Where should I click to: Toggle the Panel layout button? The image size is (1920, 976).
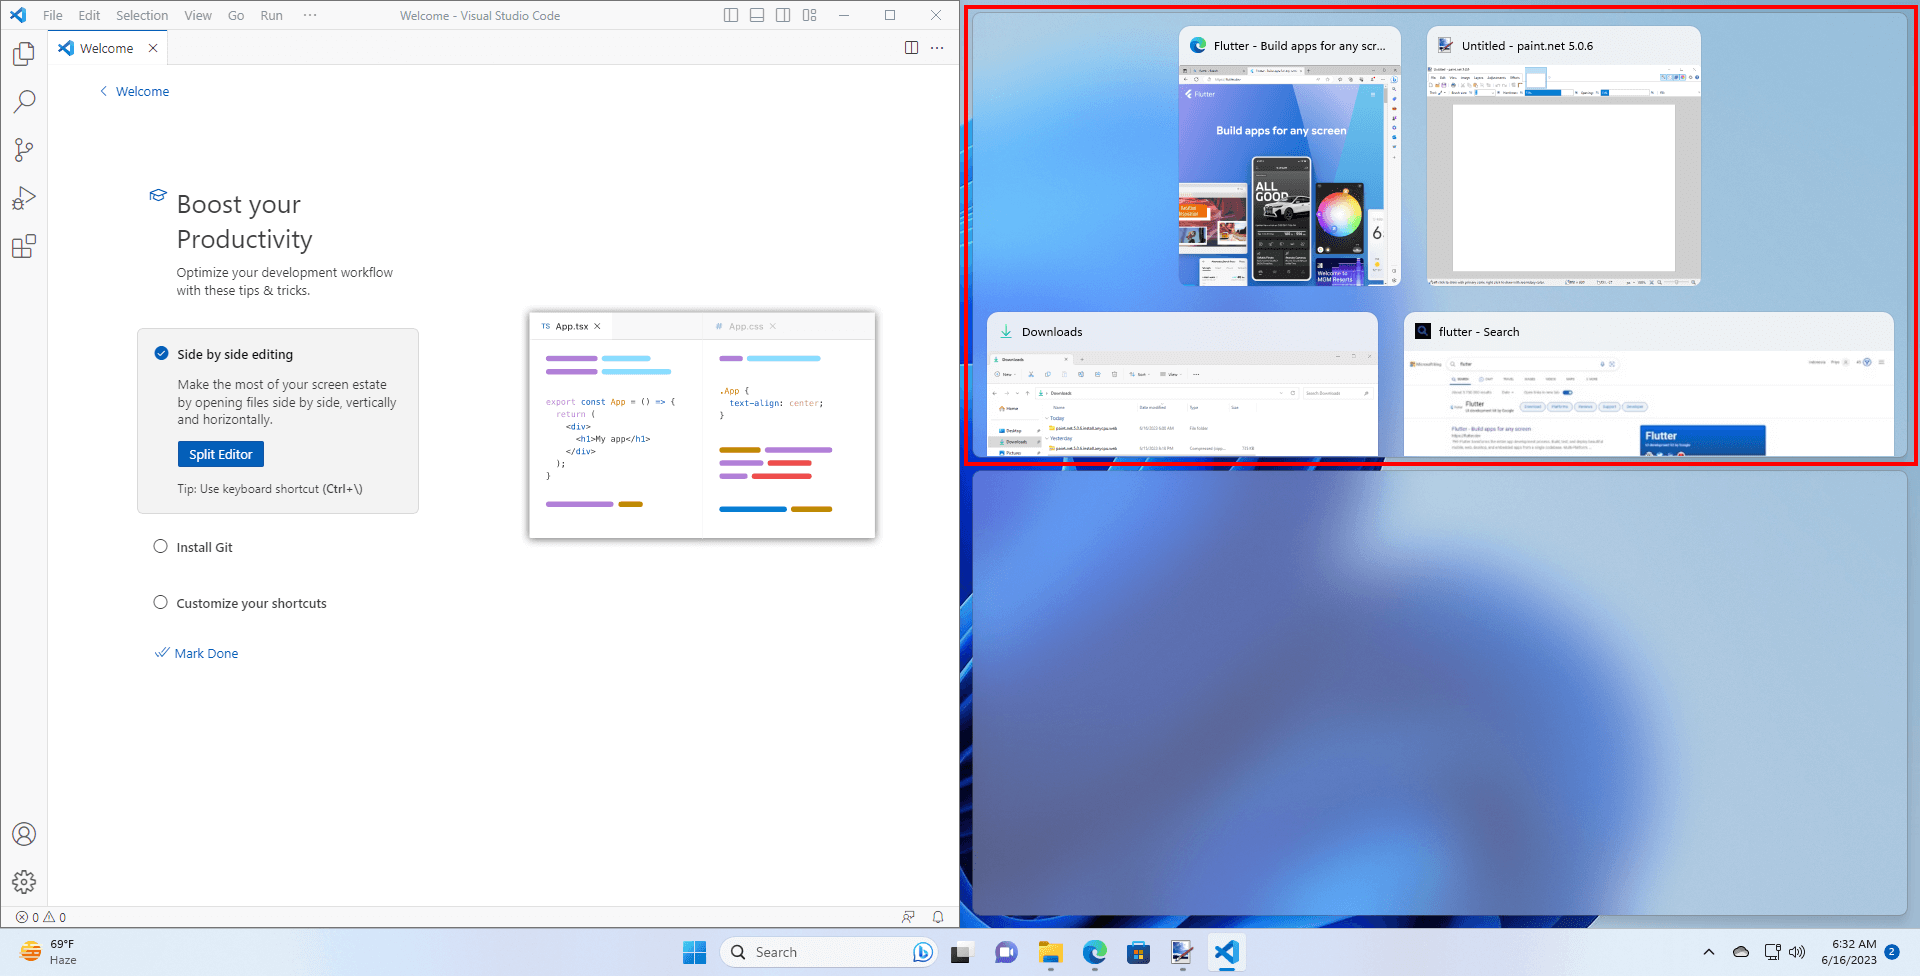(757, 15)
